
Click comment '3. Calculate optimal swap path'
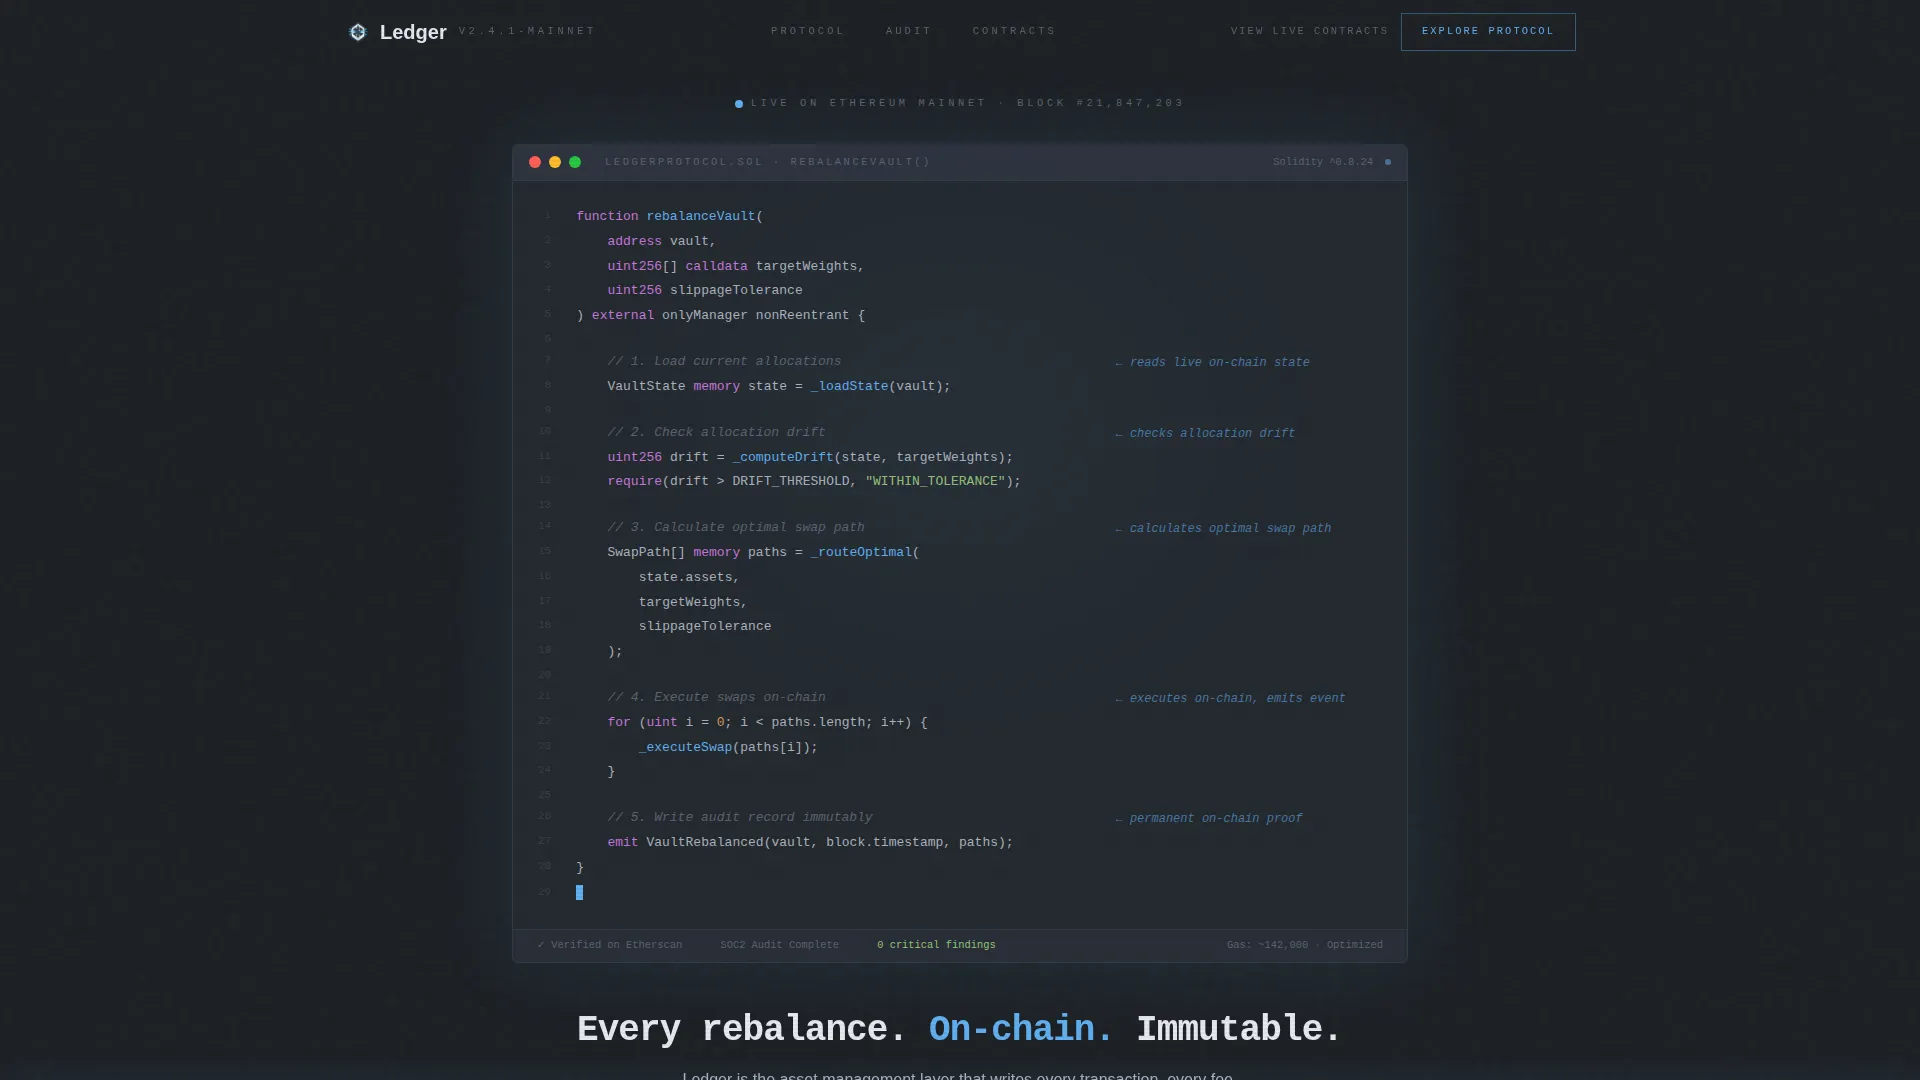pos(736,527)
